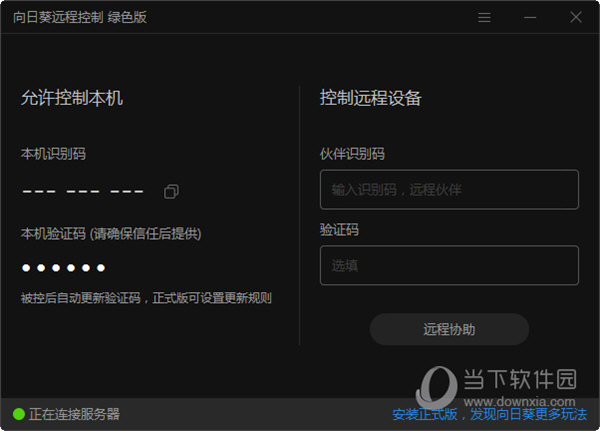This screenshot has height=431, width=600.
Task: Click the 控制远程设备 heading
Action: click(x=370, y=98)
